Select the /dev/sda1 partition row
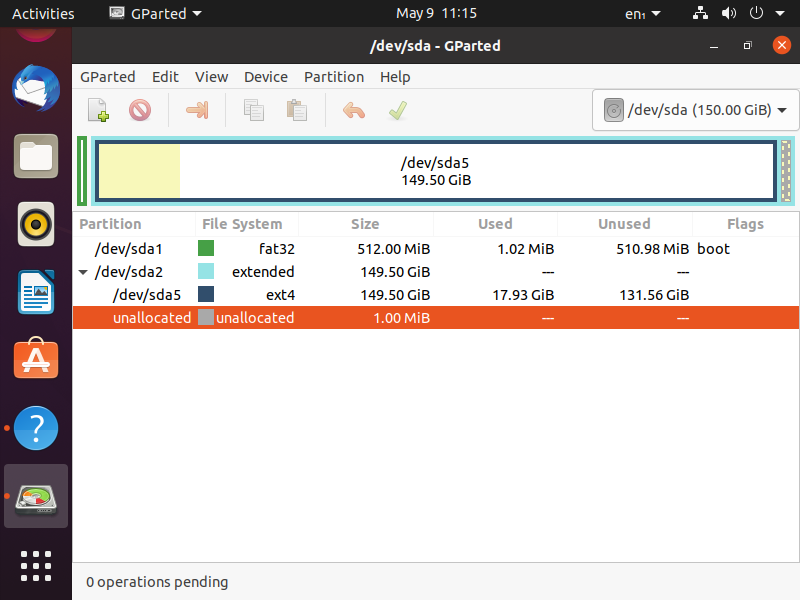The height and width of the screenshot is (600, 800). (436, 248)
